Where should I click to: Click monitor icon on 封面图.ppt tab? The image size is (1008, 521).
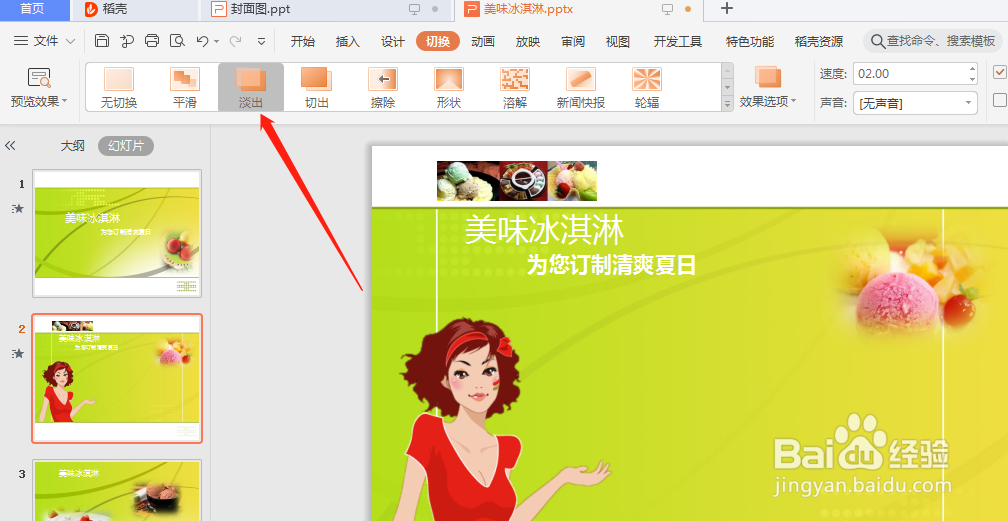(415, 9)
